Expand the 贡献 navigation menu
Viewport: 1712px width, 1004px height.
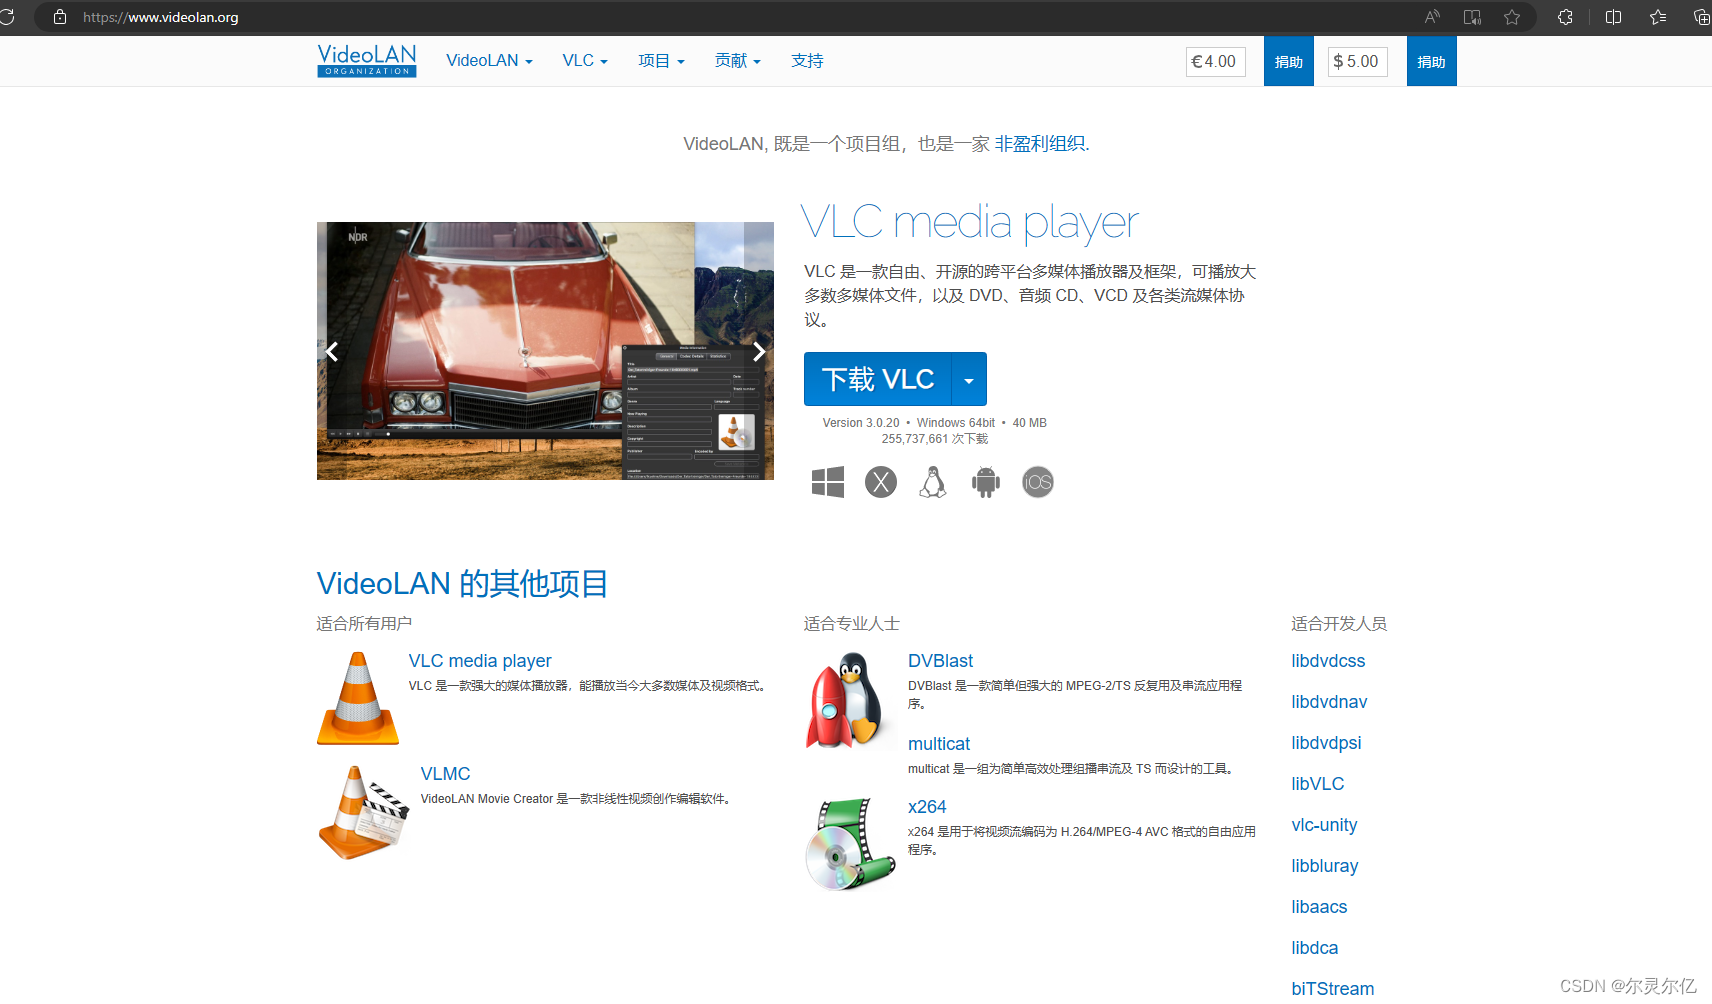tap(738, 61)
